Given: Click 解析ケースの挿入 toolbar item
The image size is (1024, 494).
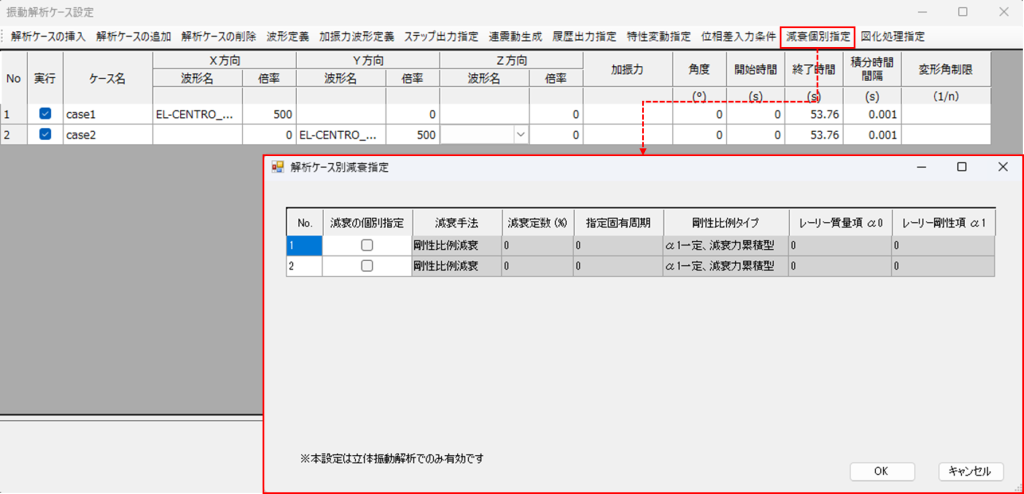Looking at the screenshot, I should [49, 36].
